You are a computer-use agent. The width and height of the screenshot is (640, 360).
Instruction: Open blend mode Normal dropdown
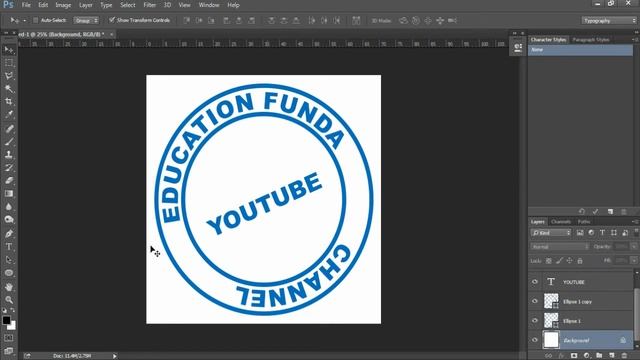(x=560, y=247)
